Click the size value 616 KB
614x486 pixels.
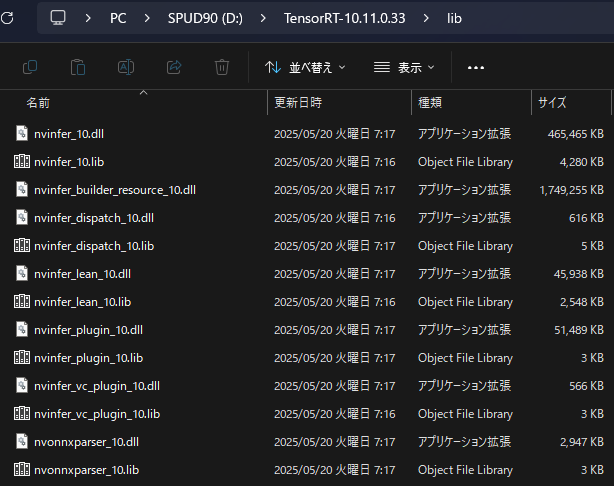tap(586, 218)
